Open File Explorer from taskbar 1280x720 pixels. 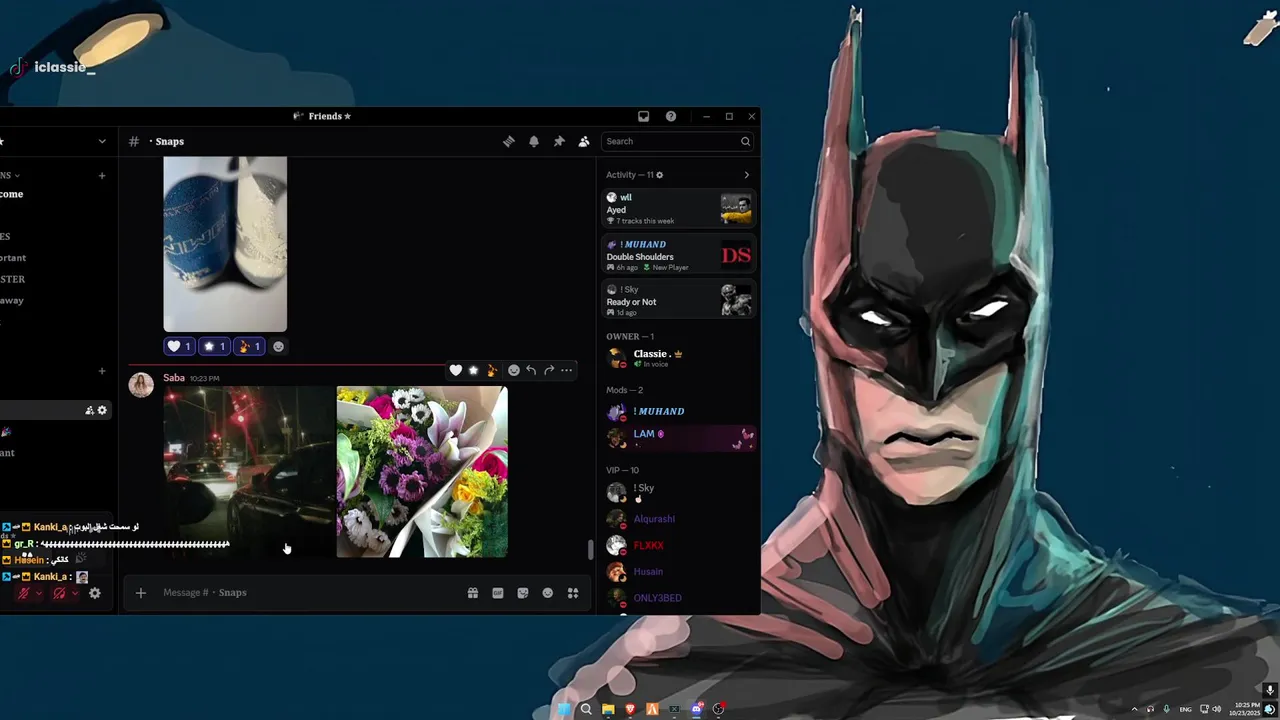click(608, 709)
